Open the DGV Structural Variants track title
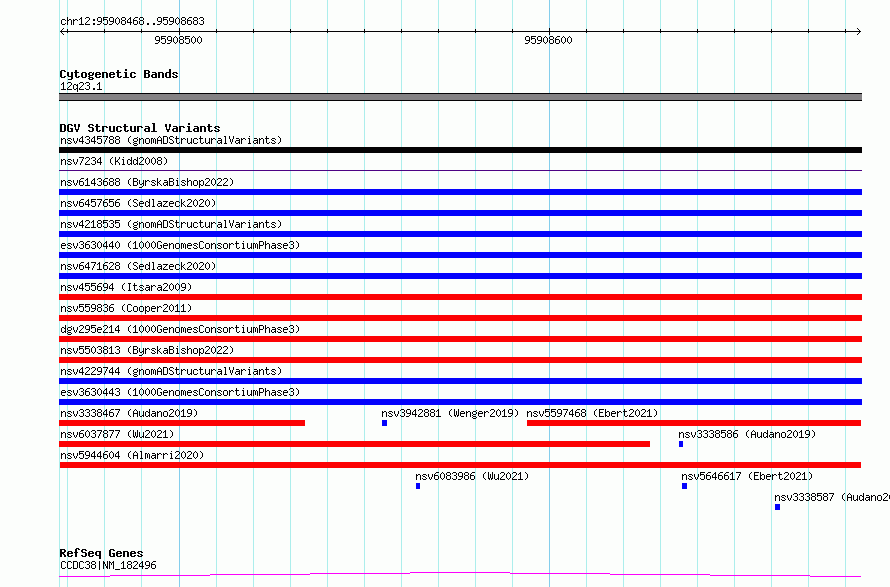The width and height of the screenshot is (890, 587). pos(140,128)
